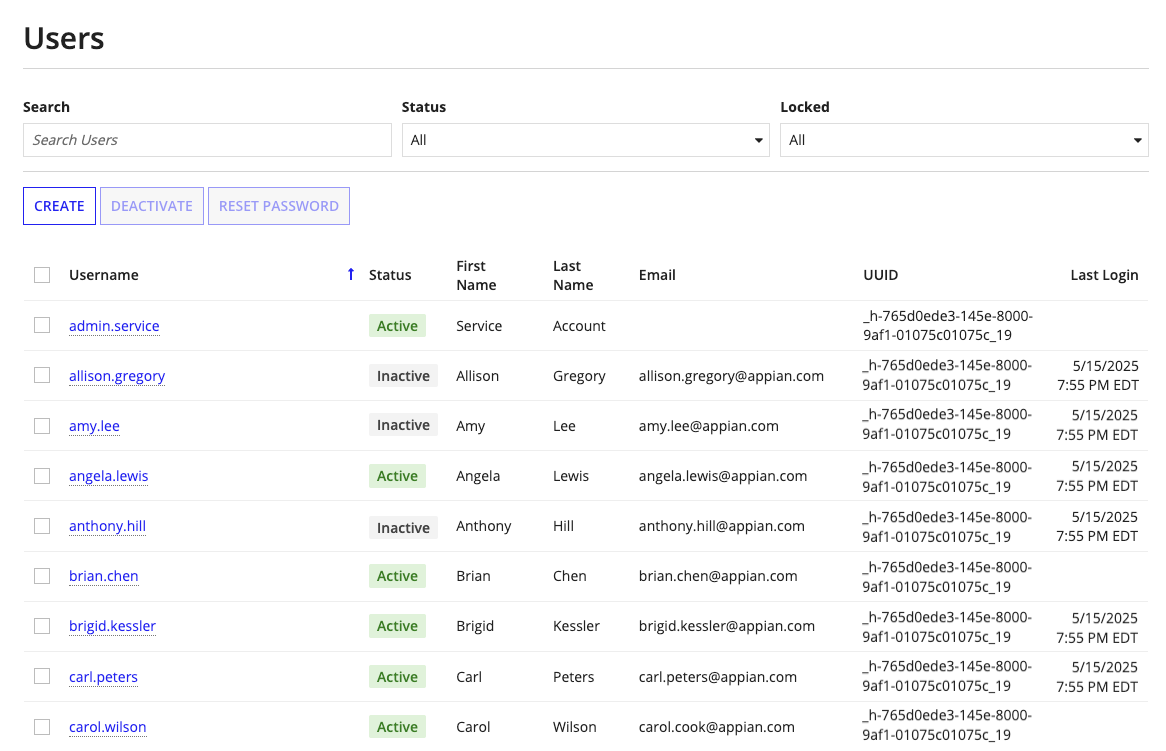Open the brigid.kessler user link

(x=112, y=626)
